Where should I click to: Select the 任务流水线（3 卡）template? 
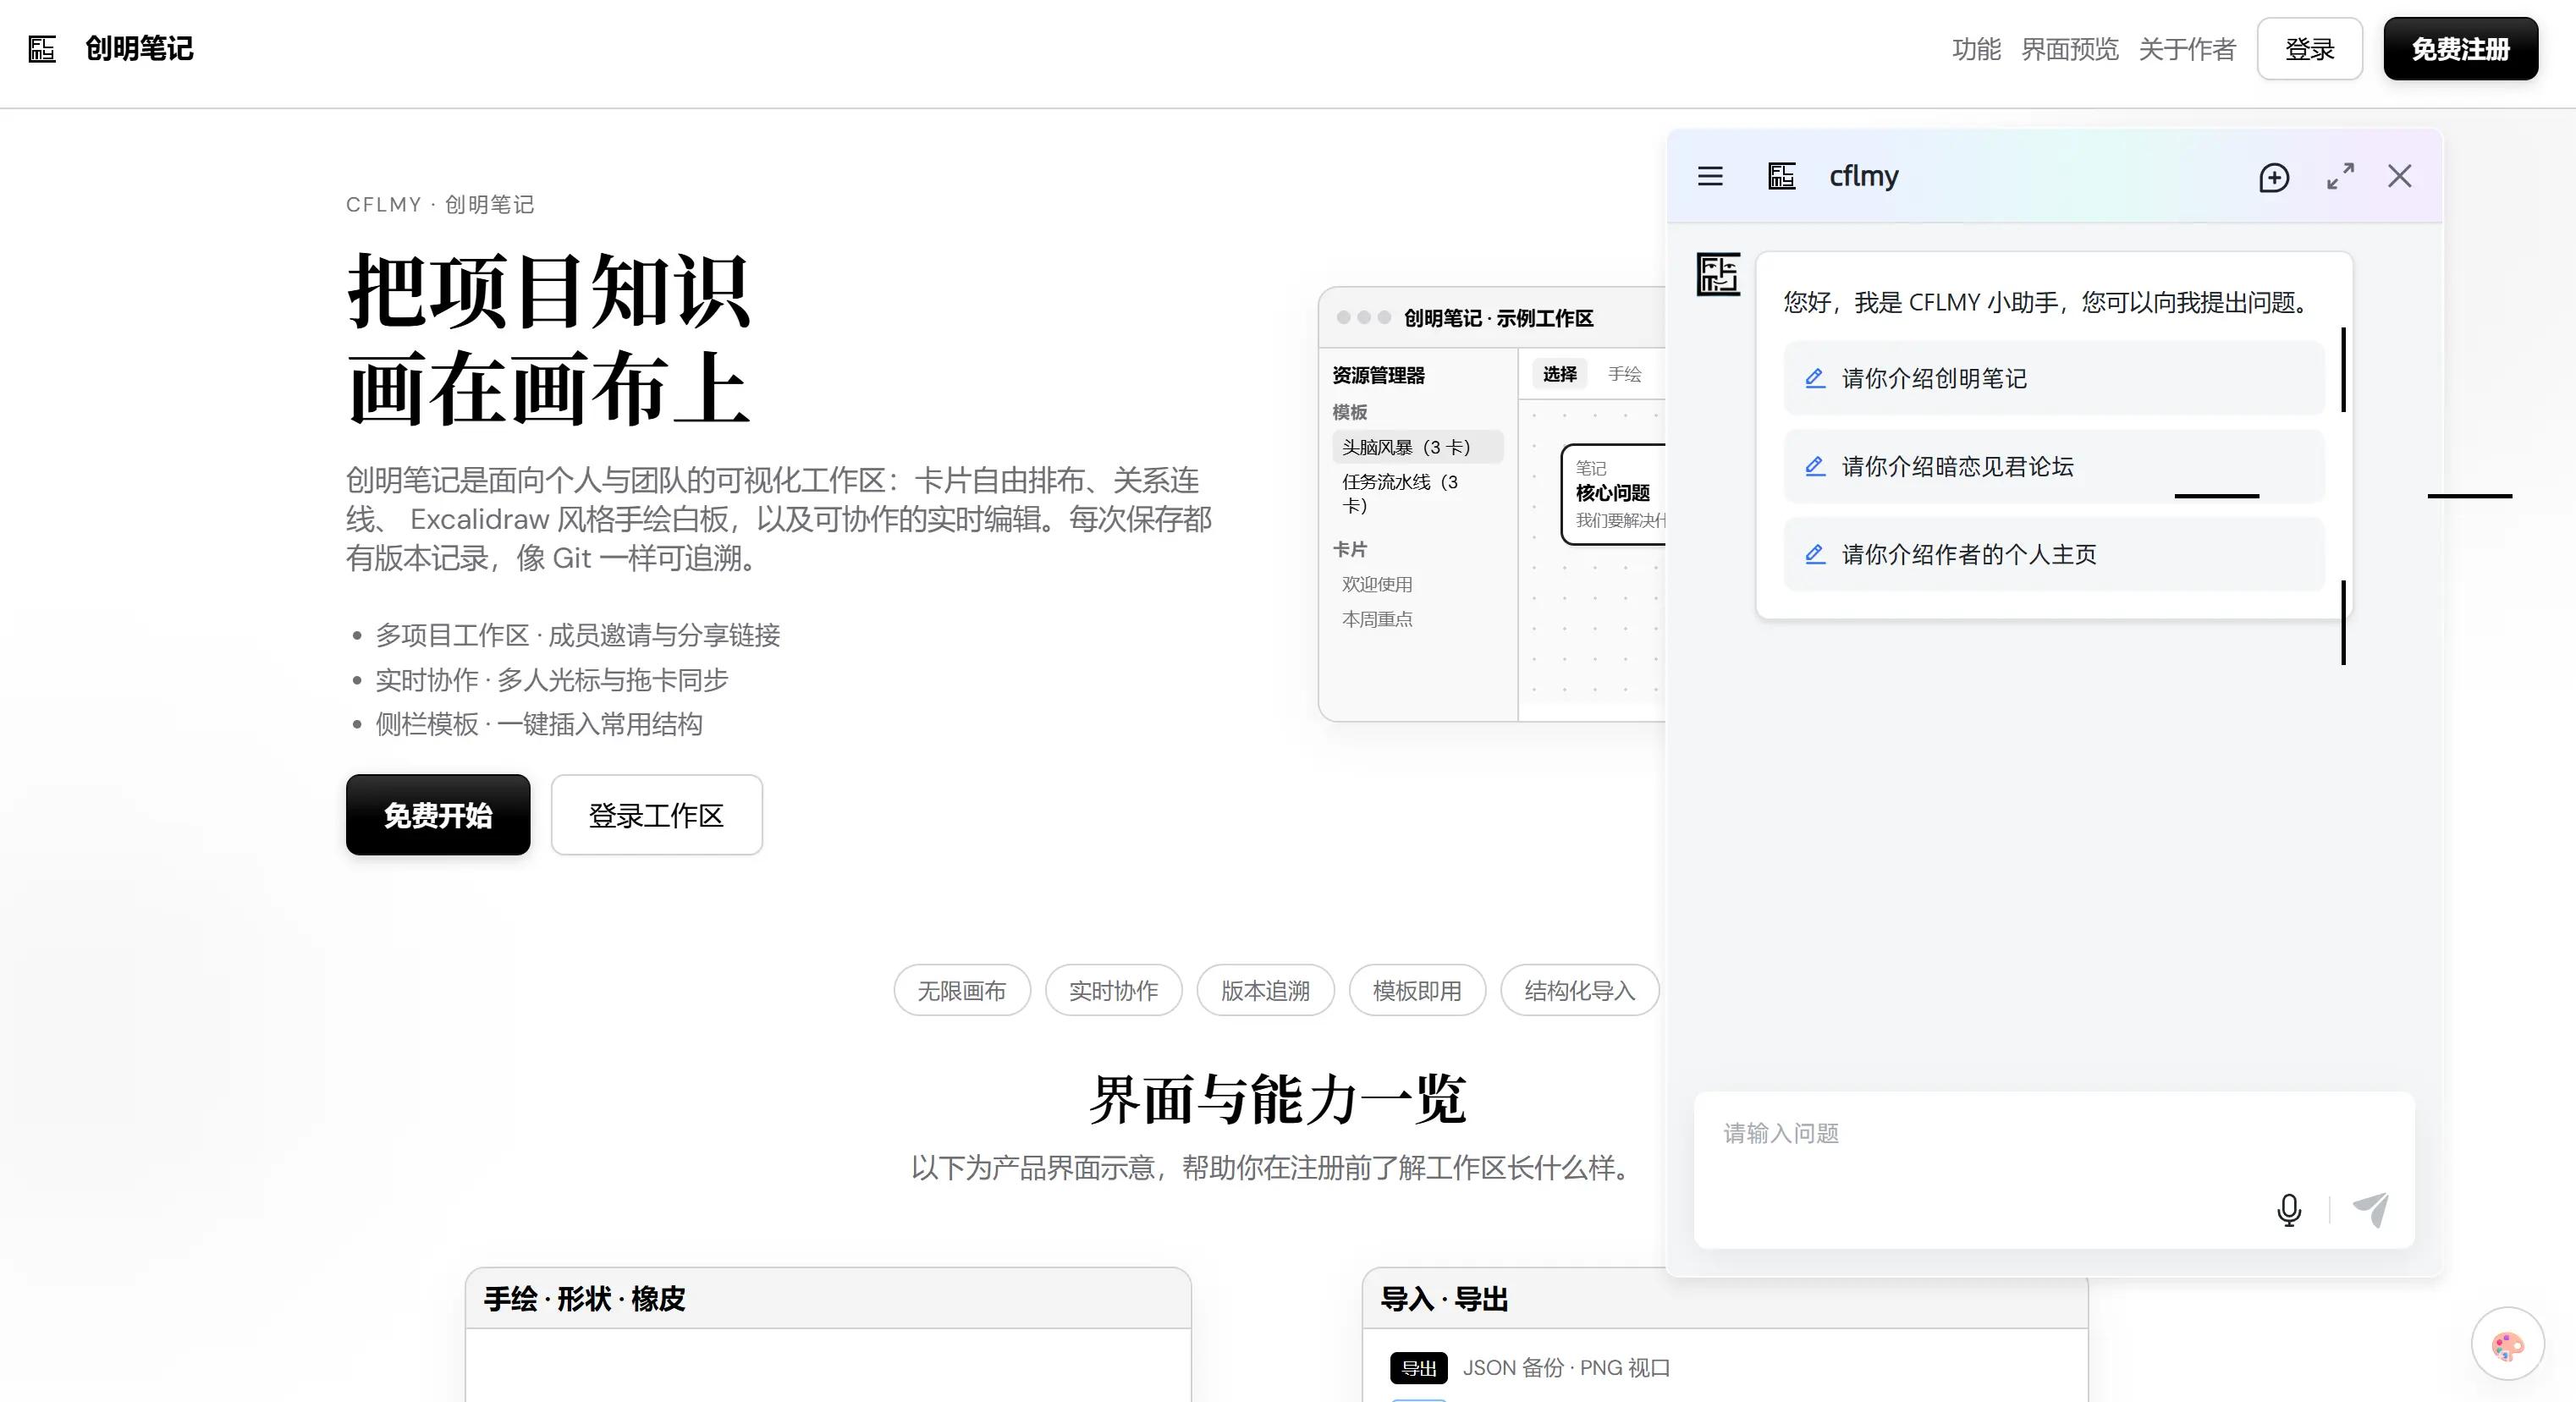(1417, 494)
